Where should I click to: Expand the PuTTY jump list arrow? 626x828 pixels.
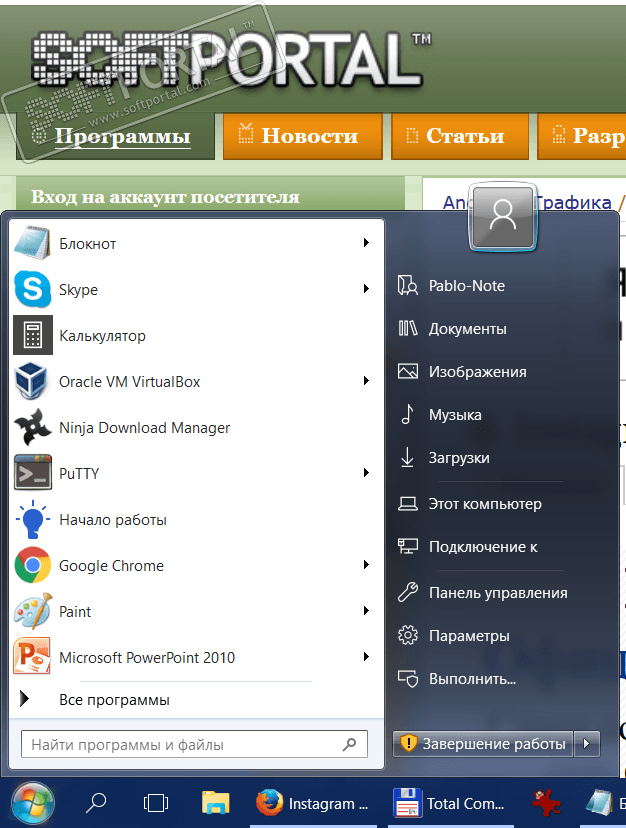click(366, 473)
